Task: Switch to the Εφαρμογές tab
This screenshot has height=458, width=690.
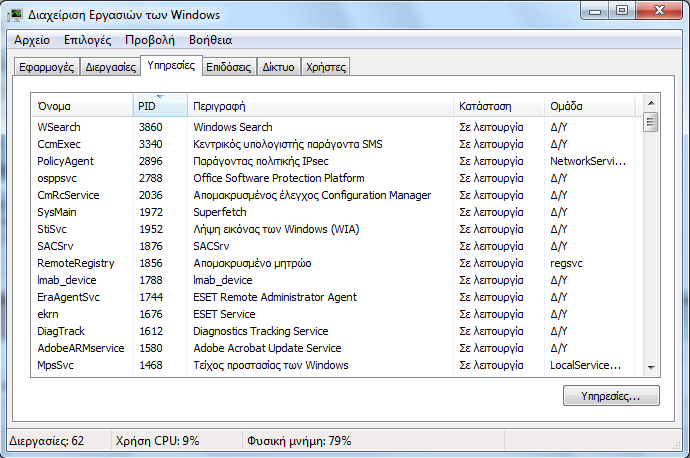Action: (x=46, y=67)
